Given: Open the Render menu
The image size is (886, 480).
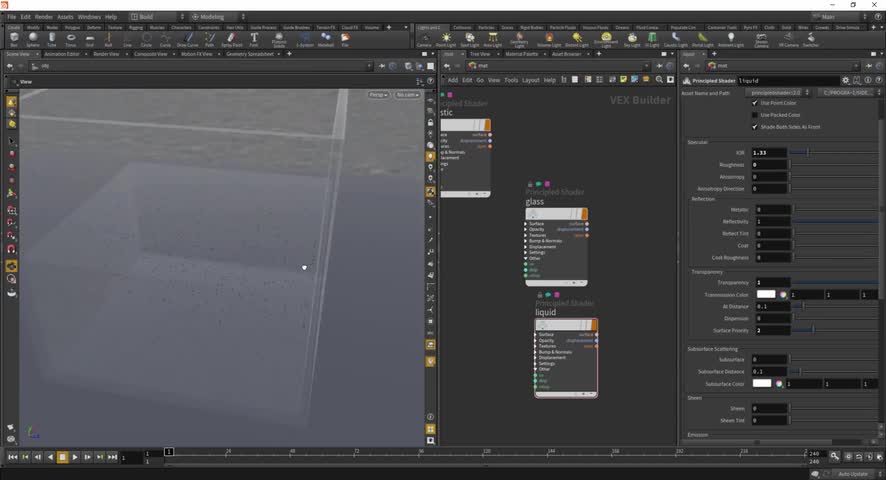Looking at the screenshot, I should coord(44,17).
